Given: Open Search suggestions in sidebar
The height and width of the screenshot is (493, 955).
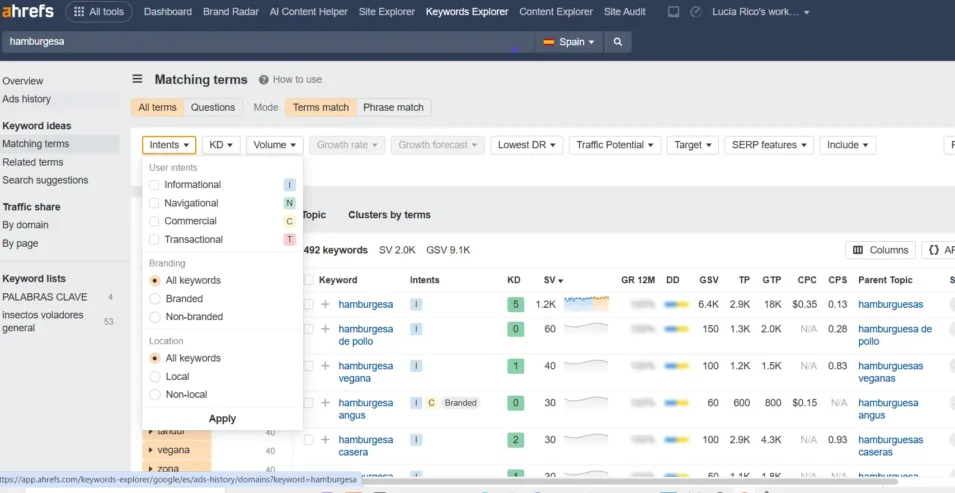Looking at the screenshot, I should [x=45, y=180].
